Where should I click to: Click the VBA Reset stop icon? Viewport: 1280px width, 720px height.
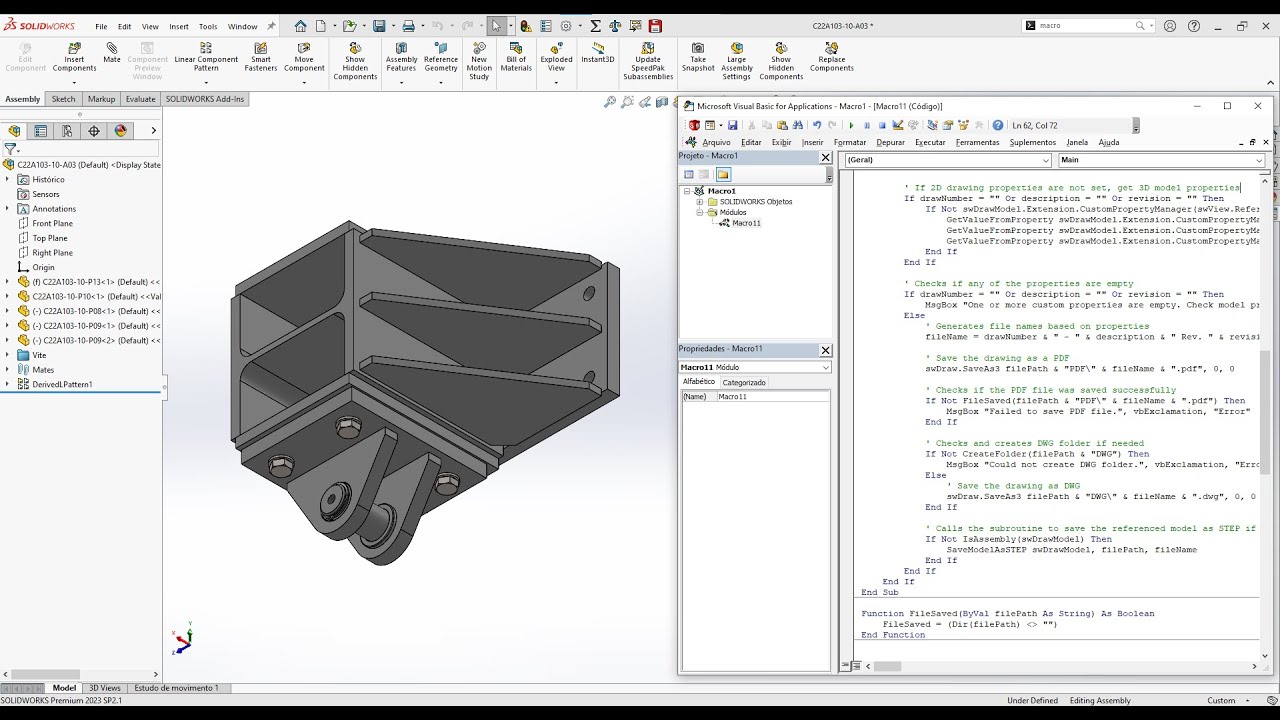[x=882, y=125]
